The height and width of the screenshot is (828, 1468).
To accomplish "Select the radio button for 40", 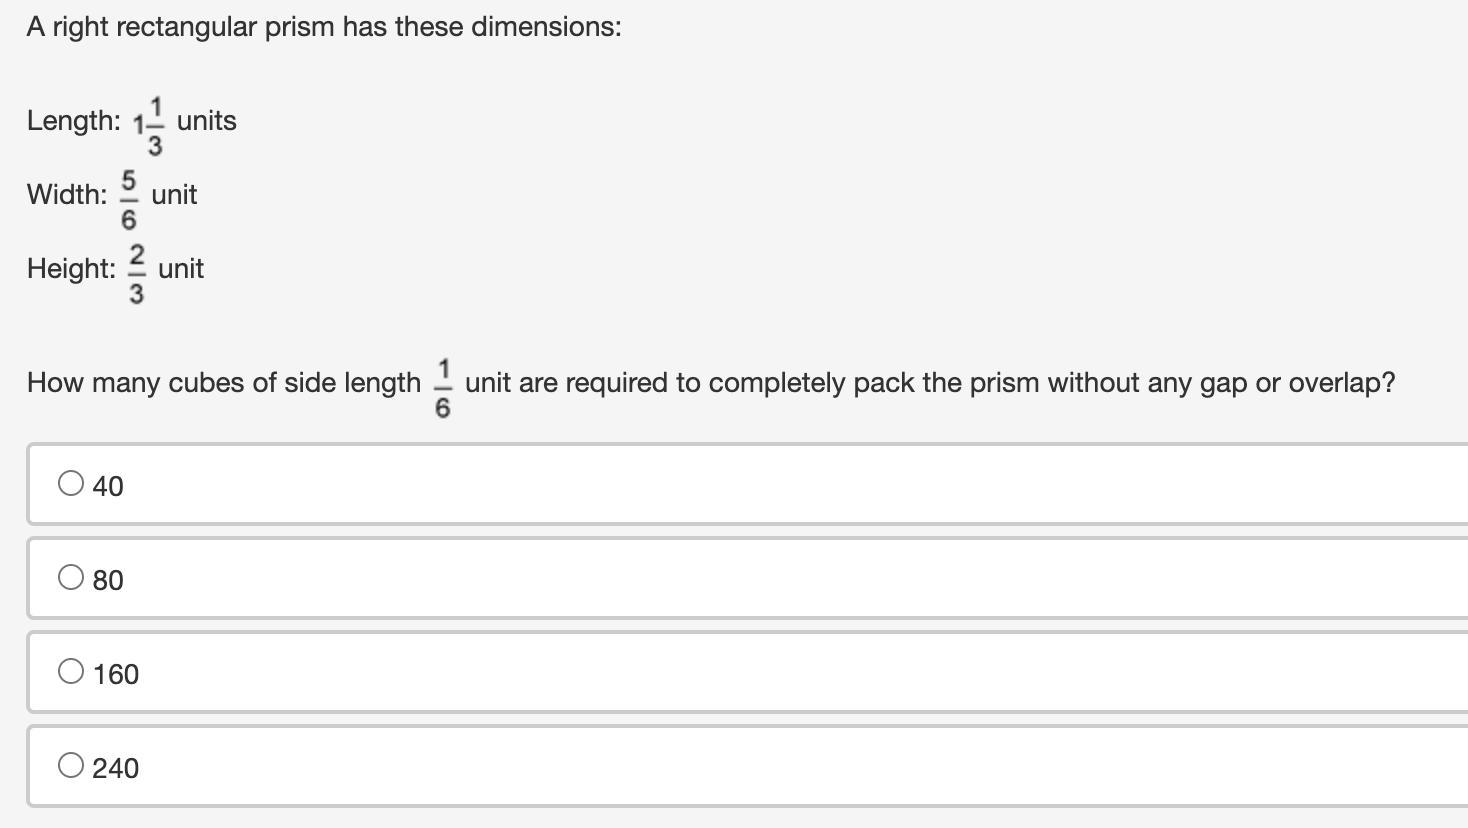I will point(71,484).
